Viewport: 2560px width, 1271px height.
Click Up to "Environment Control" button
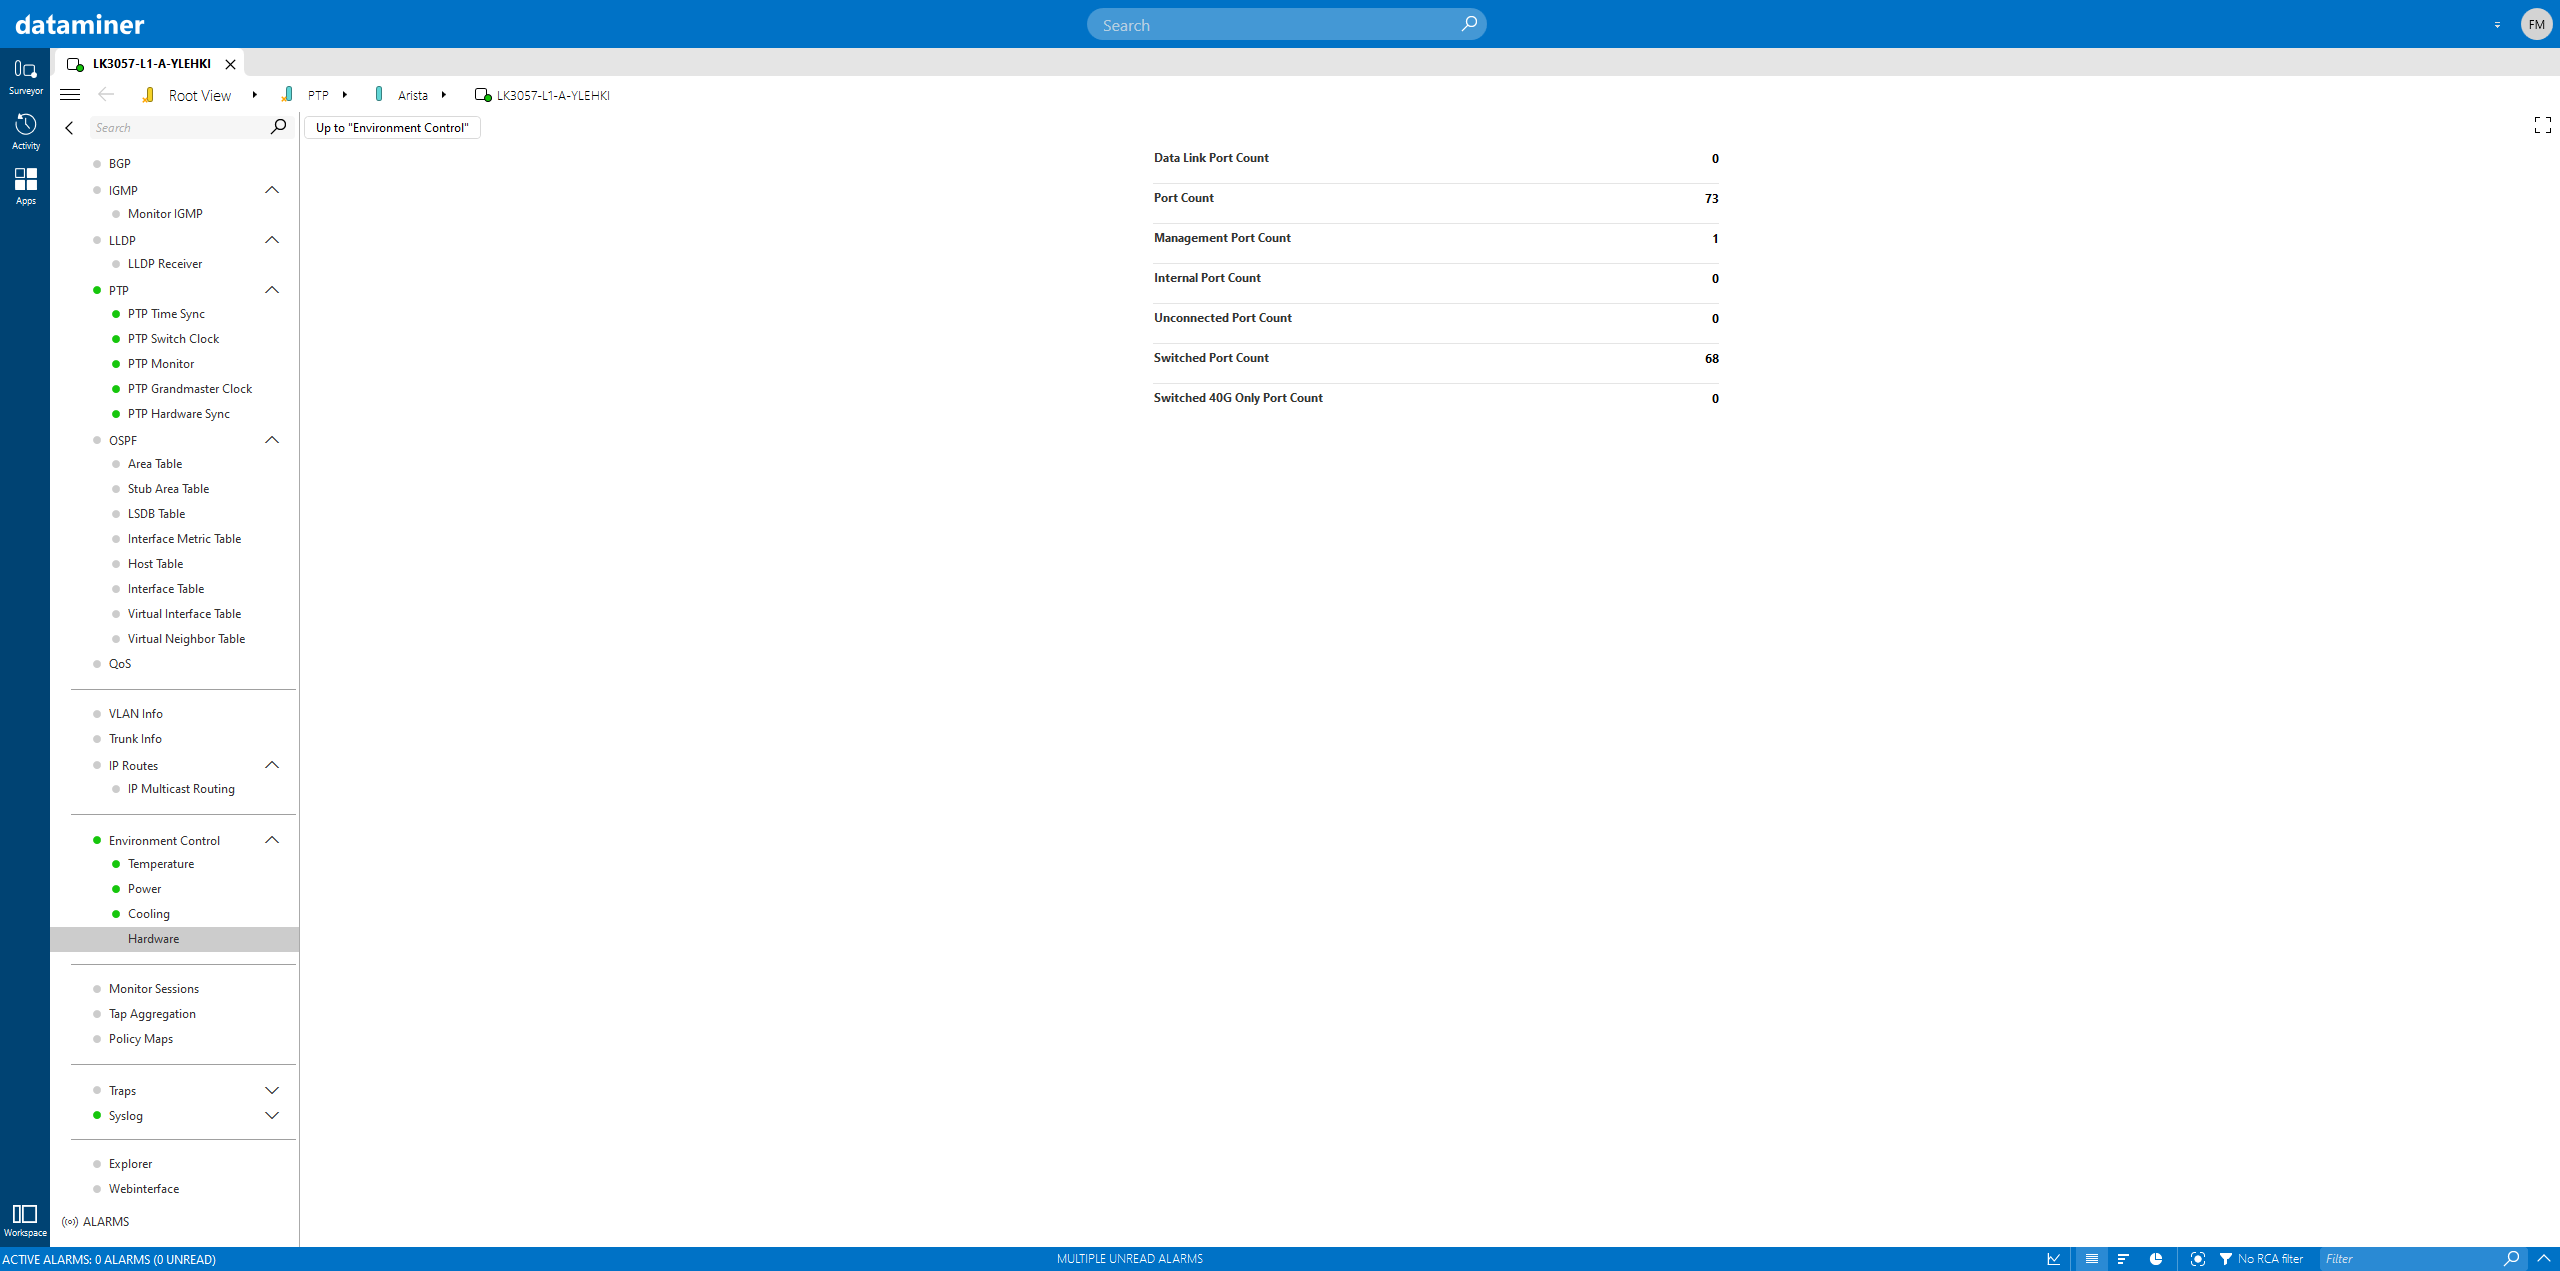point(392,128)
